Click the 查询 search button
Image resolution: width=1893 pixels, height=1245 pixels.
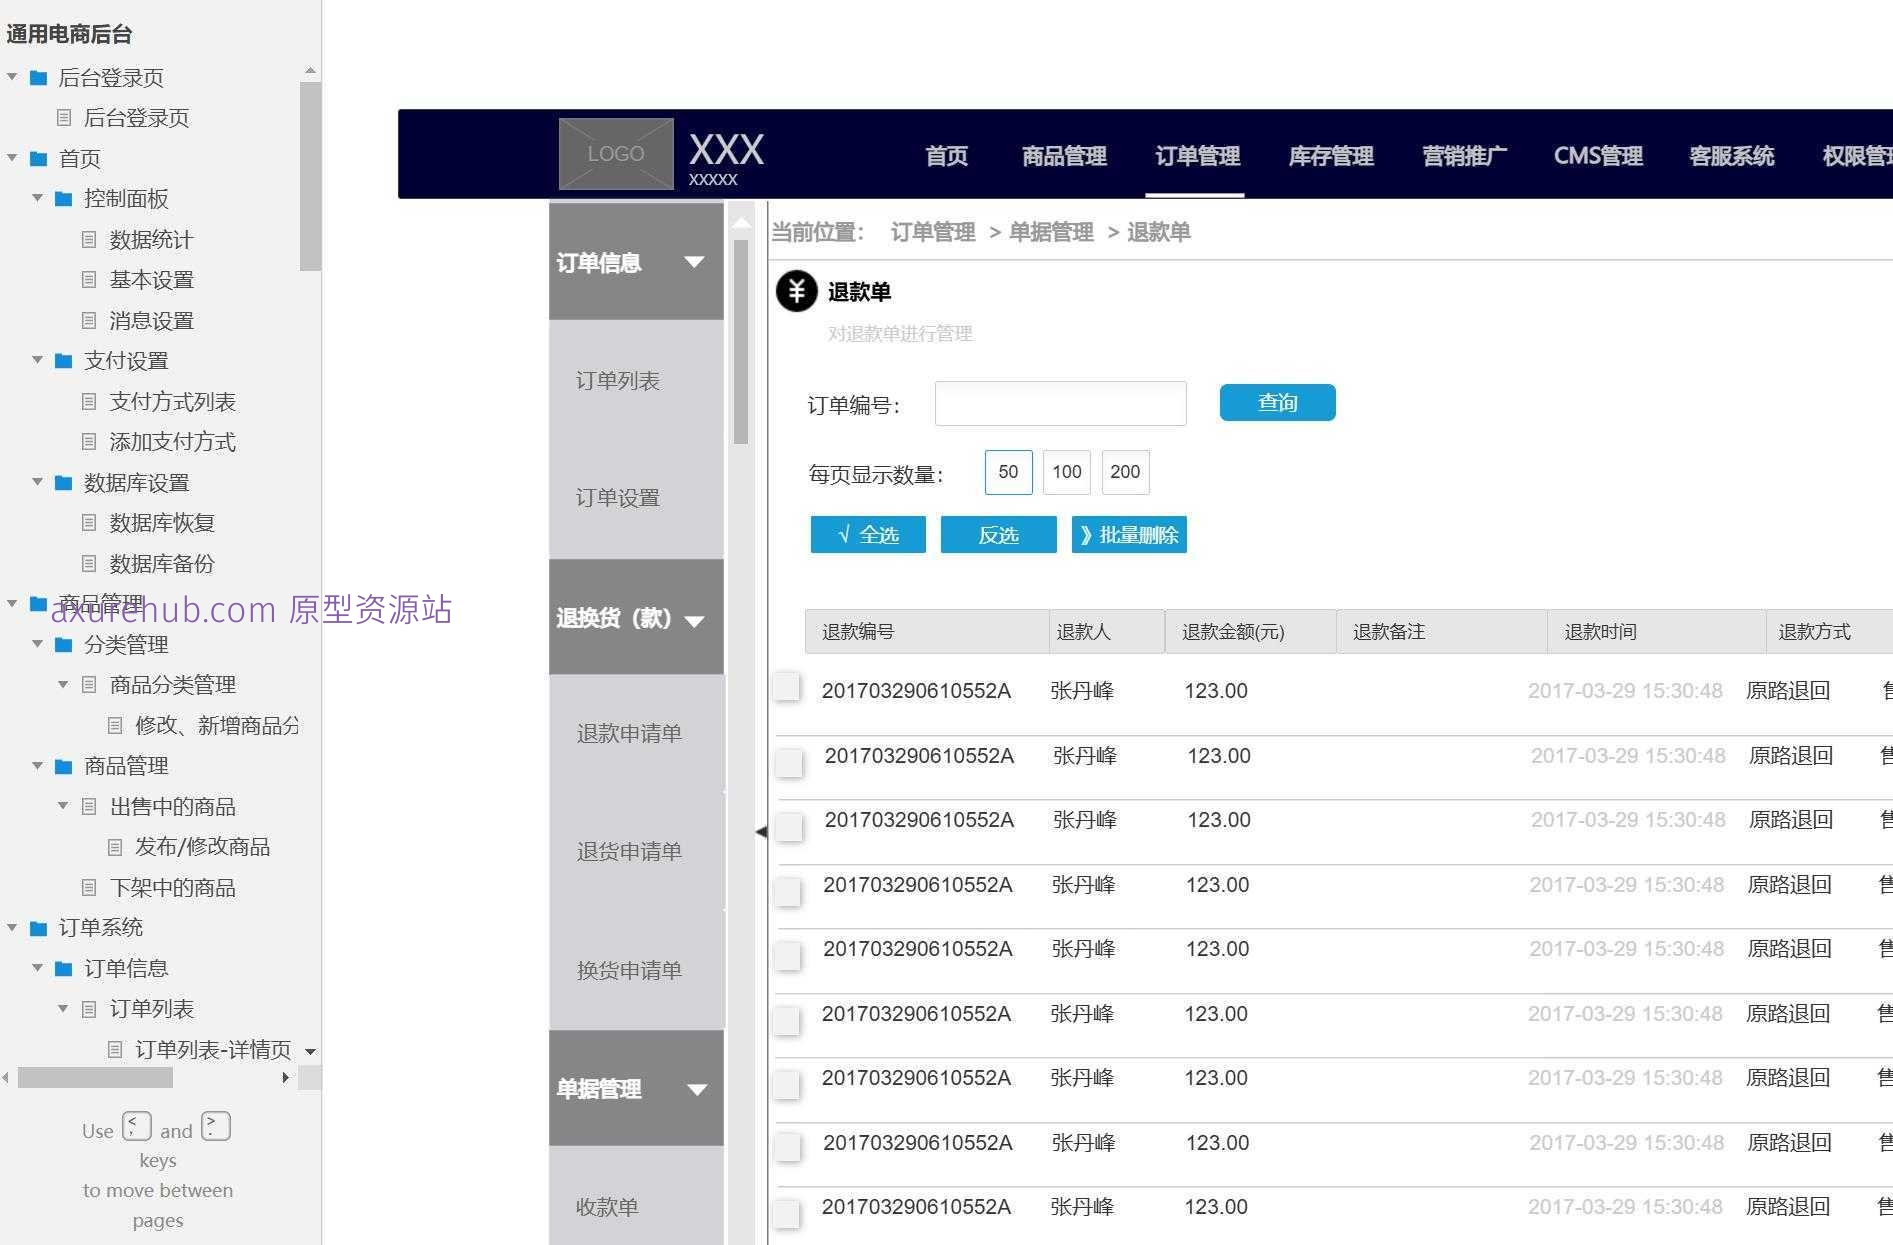[x=1277, y=402]
